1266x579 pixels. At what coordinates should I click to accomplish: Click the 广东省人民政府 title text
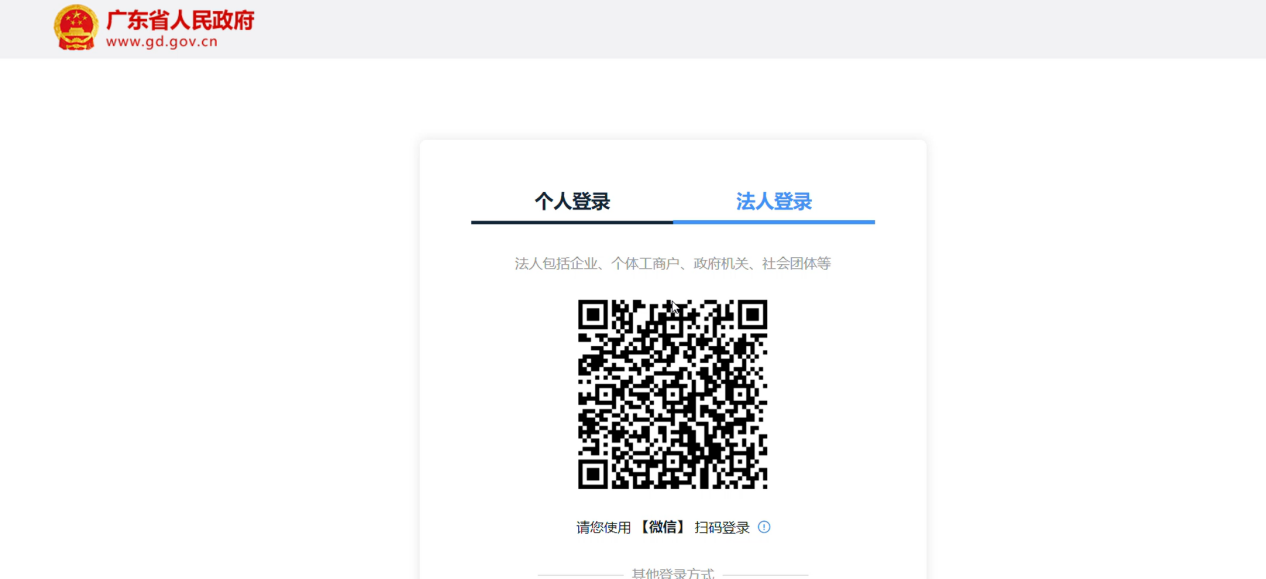click(180, 20)
